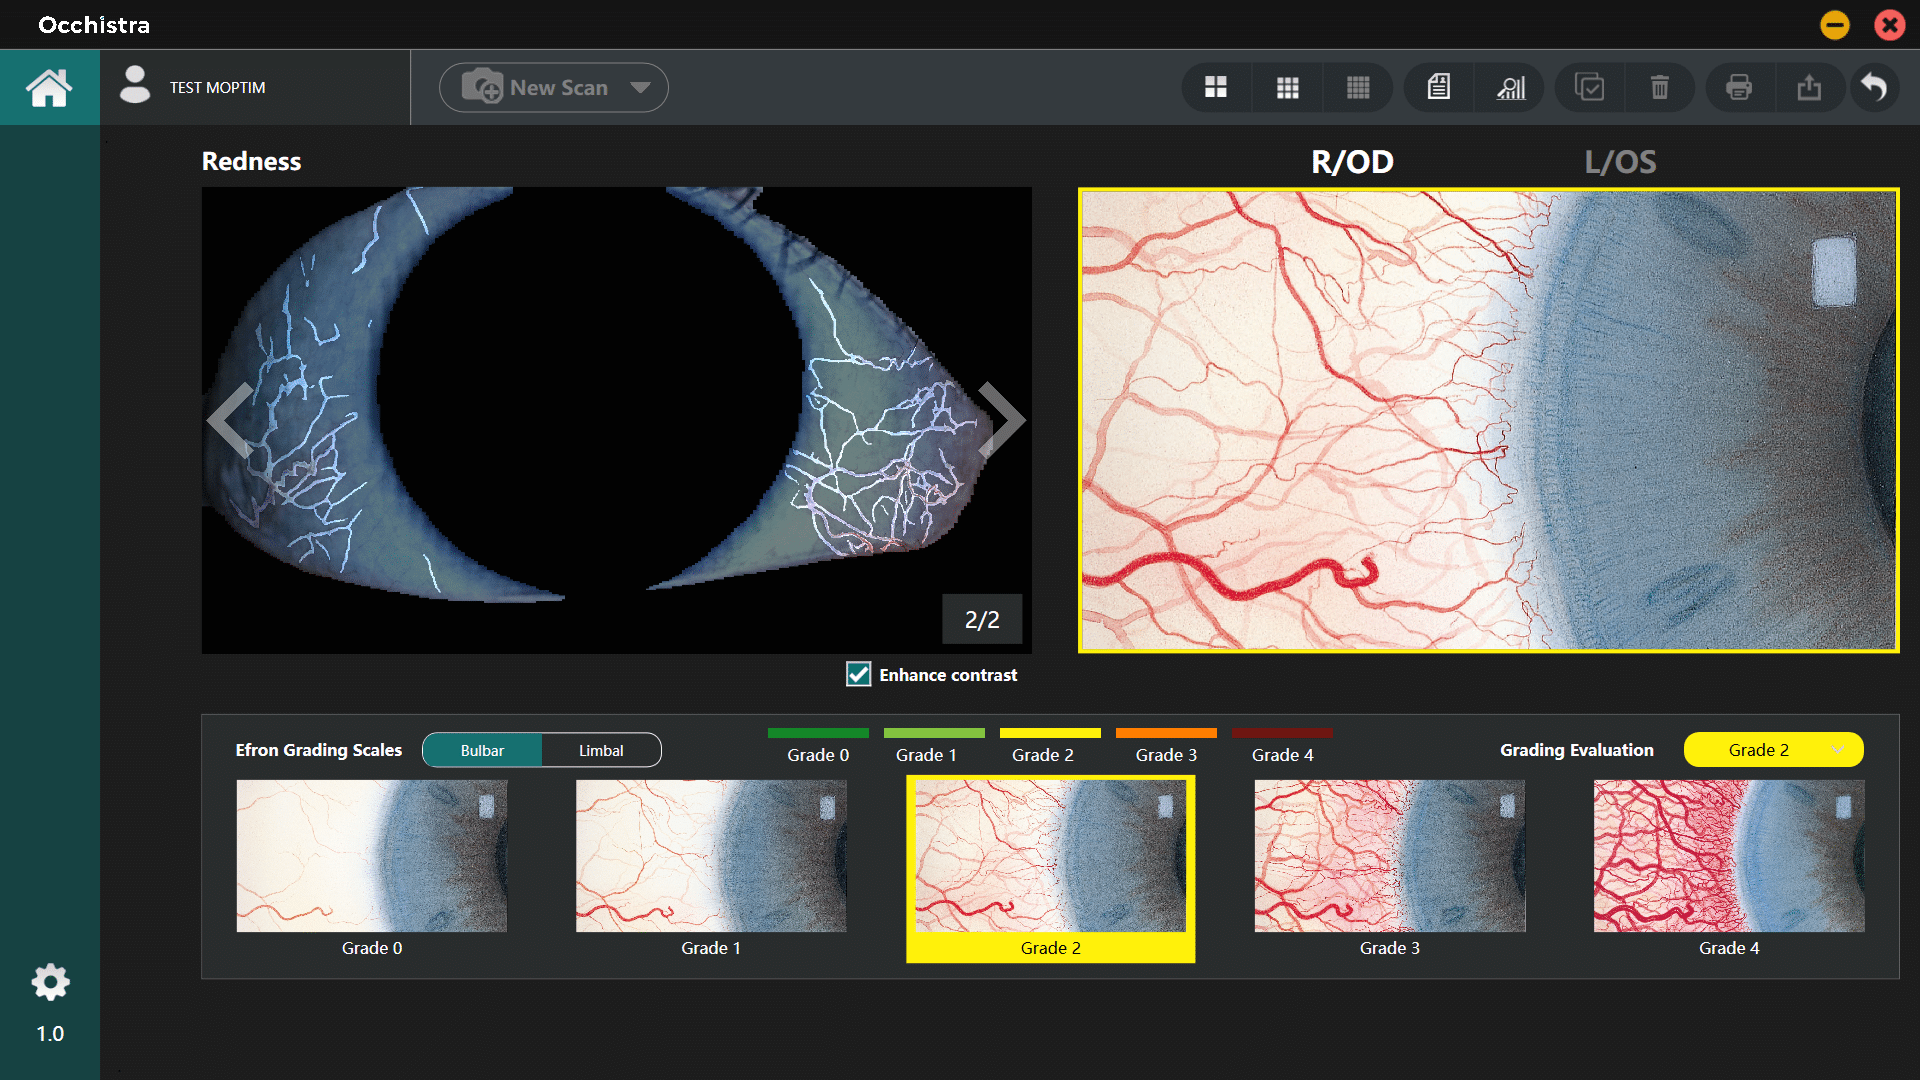
Task: Uncheck the Enhance contrast checkbox
Action: (x=858, y=675)
